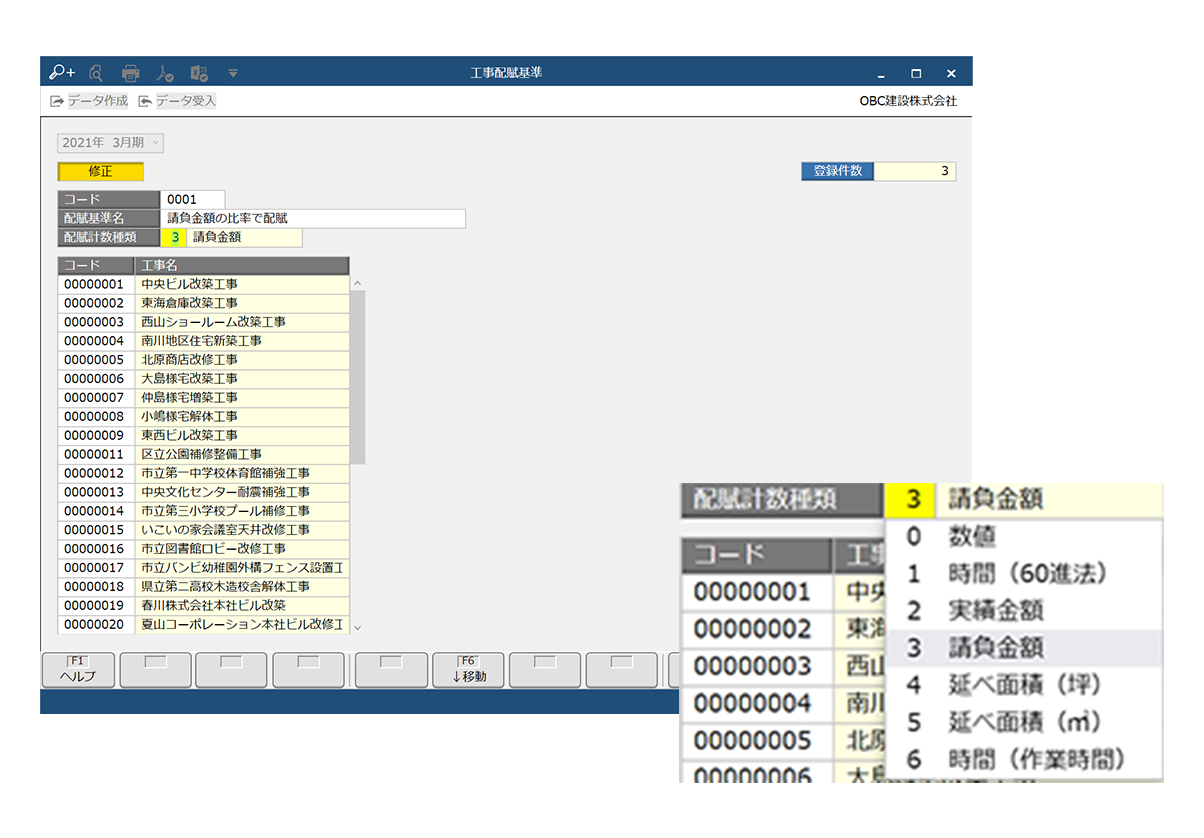Image resolution: width=1204 pixels, height=838 pixels.
Task: Click the 配賦基準名 text field
Action: (x=313, y=218)
